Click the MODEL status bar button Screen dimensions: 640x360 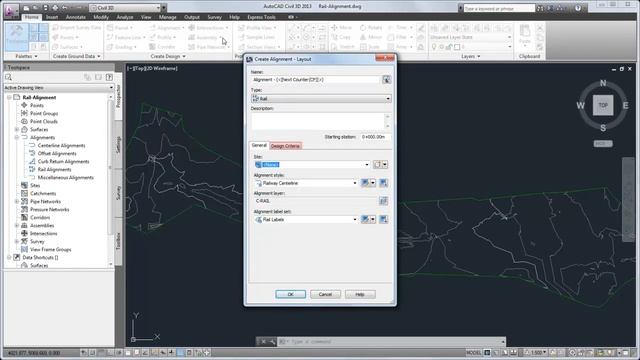point(473,352)
